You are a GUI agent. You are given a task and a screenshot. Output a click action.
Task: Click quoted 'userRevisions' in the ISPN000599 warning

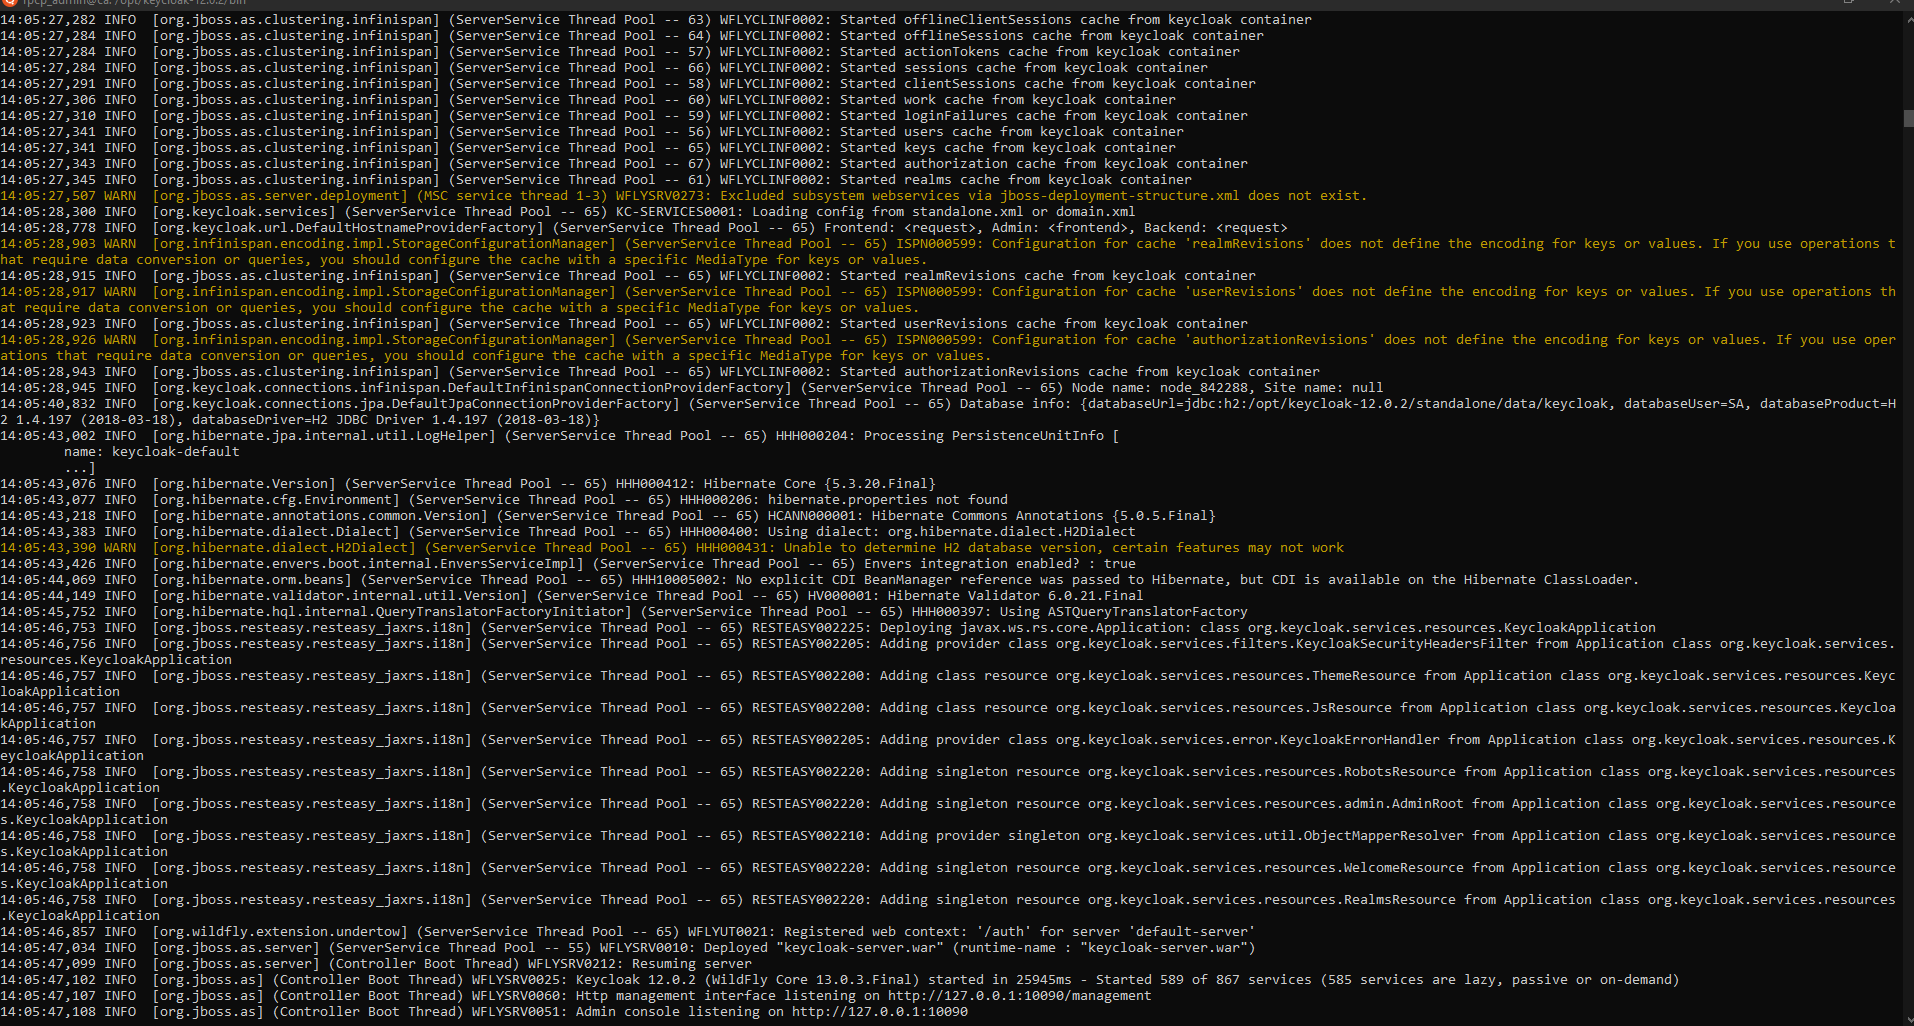[1244, 291]
